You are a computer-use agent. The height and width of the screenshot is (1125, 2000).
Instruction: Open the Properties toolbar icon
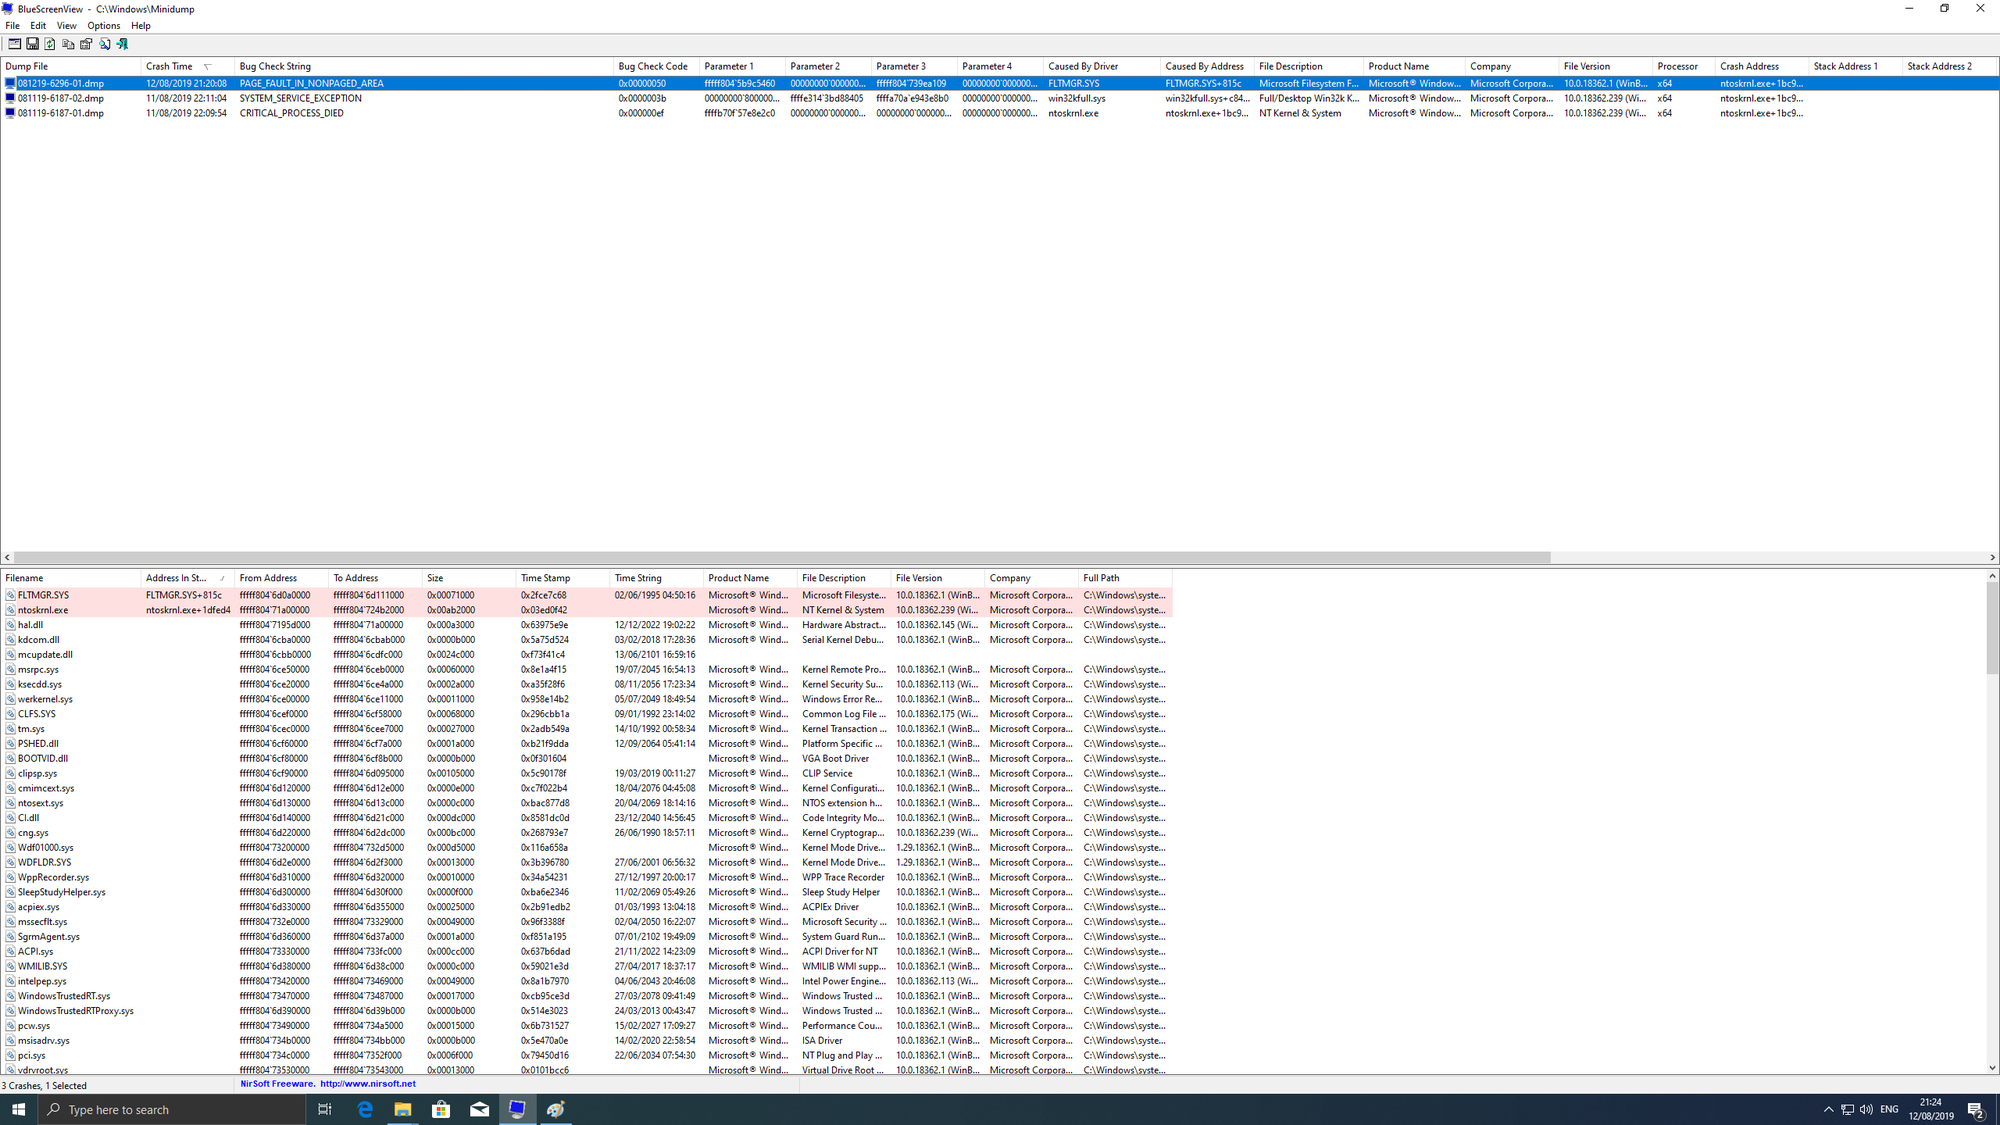point(86,44)
